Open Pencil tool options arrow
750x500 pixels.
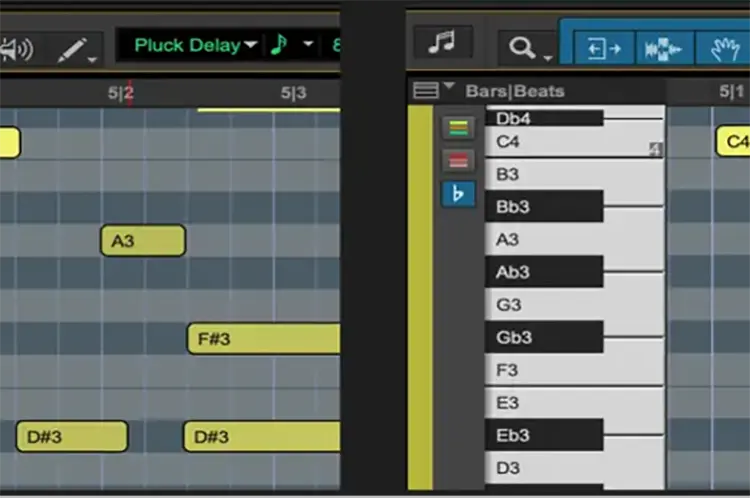(92, 60)
